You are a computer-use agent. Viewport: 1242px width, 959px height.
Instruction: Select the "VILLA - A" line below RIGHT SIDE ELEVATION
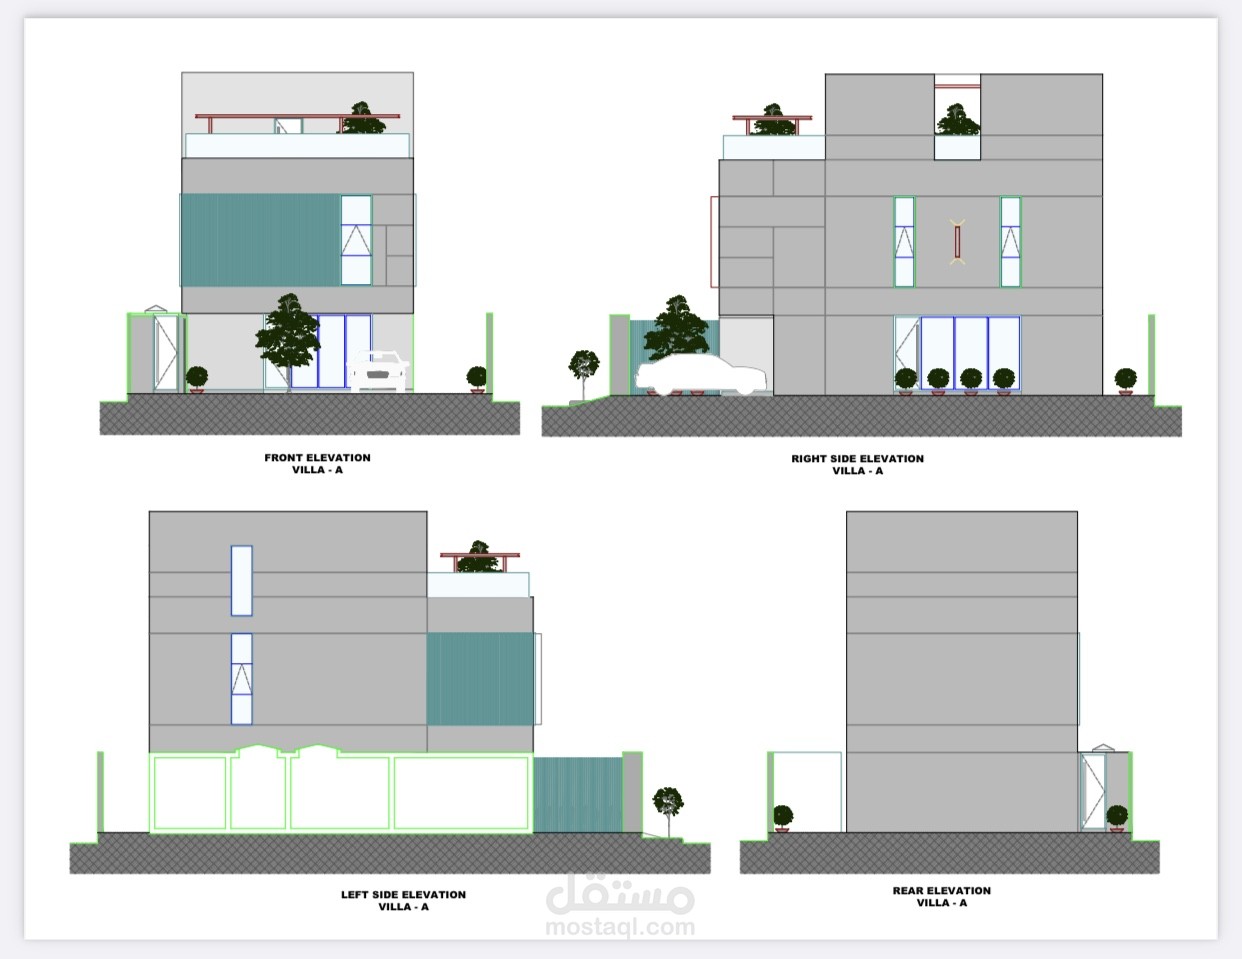[x=857, y=471]
